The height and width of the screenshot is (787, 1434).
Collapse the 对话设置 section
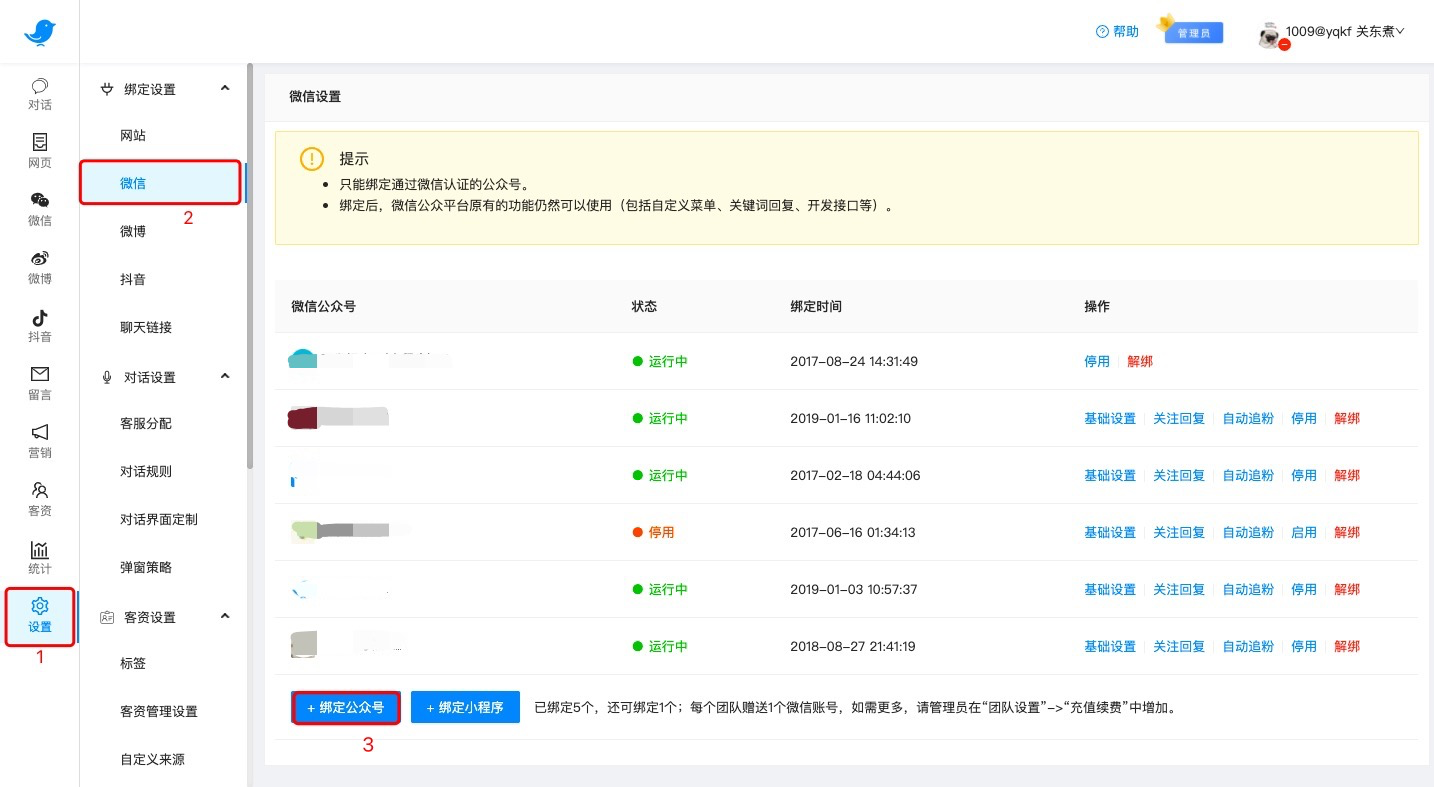click(x=225, y=377)
